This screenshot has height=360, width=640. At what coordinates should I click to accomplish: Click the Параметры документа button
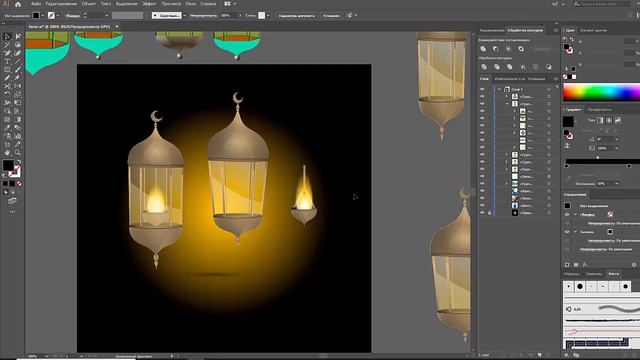[297, 16]
